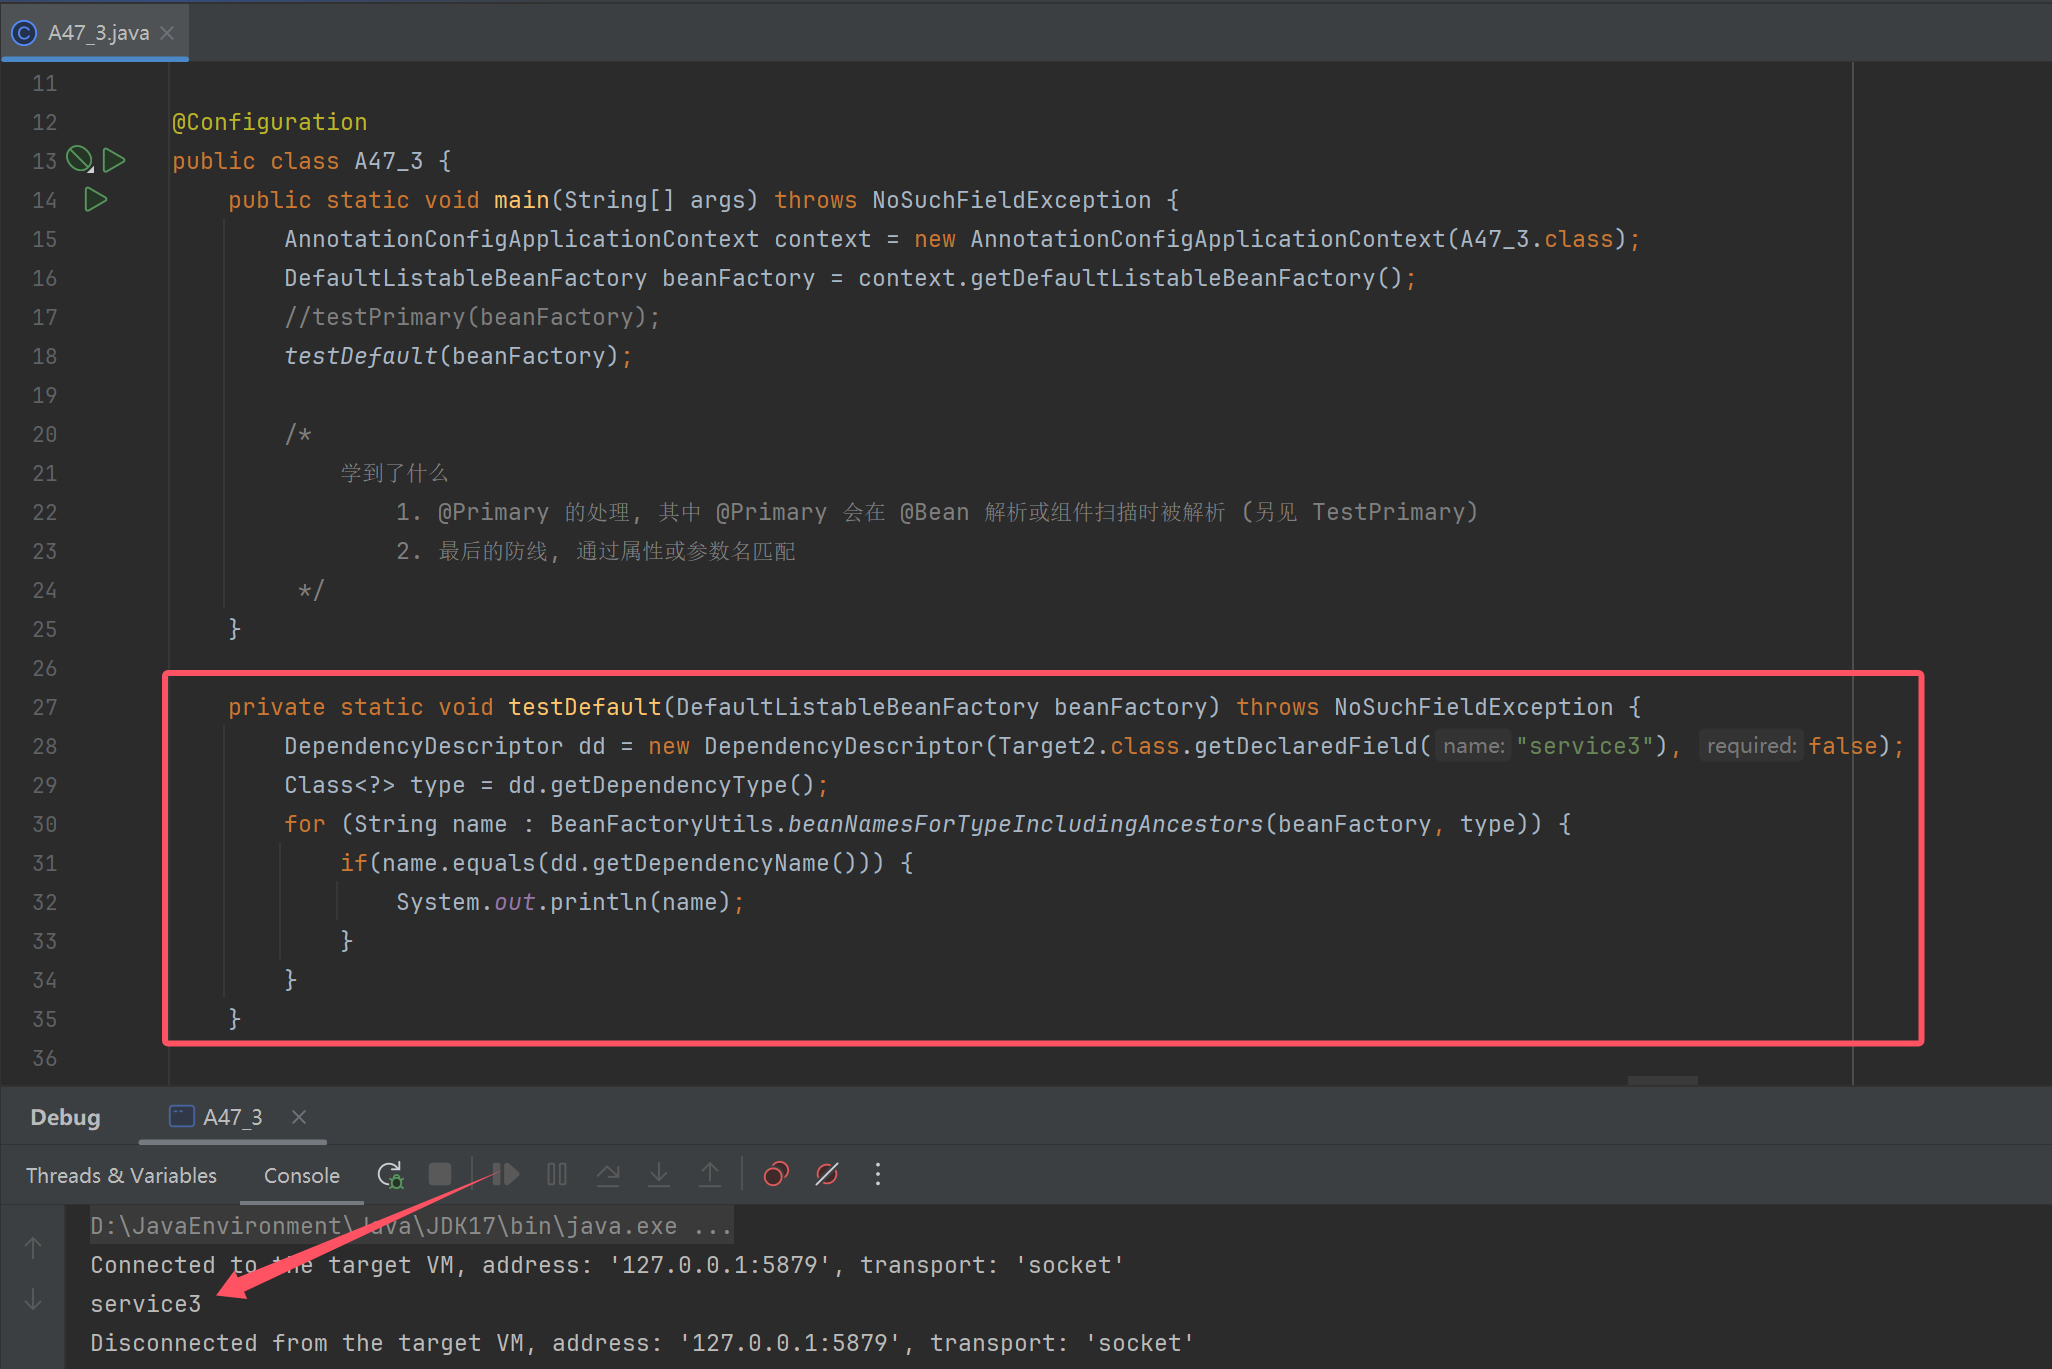The image size is (2052, 1369).
Task: Click the 'Connected to the target VM' line
Action: click(x=607, y=1265)
